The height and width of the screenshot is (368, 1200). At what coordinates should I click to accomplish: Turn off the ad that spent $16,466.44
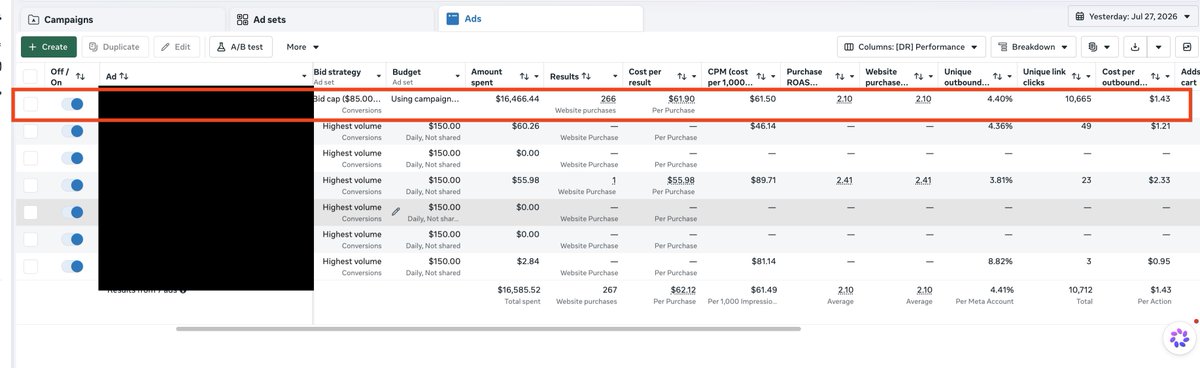click(x=72, y=104)
